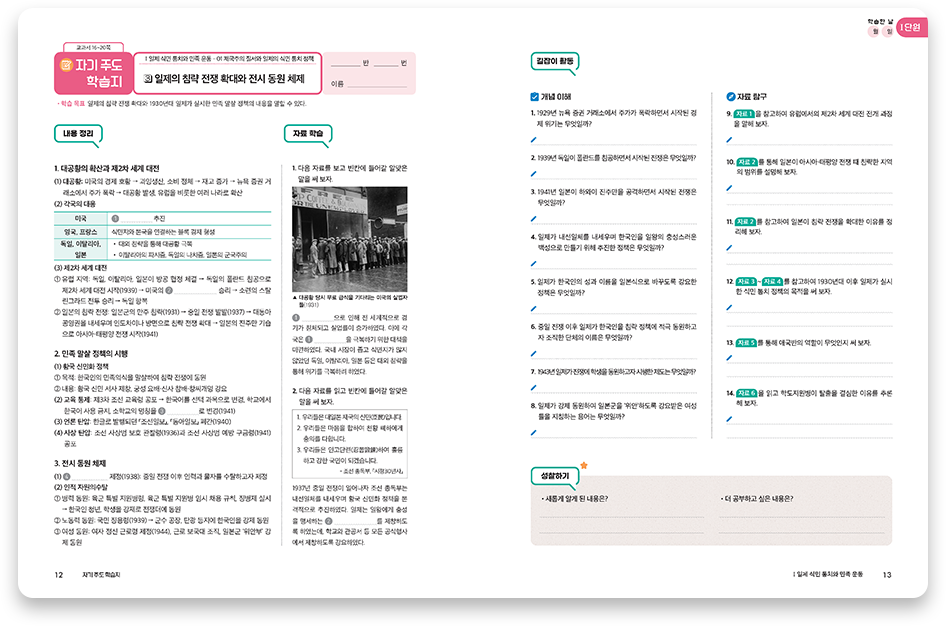
Task: Click the 자료 2 badge in question 11
Action: pyautogui.click(x=744, y=221)
